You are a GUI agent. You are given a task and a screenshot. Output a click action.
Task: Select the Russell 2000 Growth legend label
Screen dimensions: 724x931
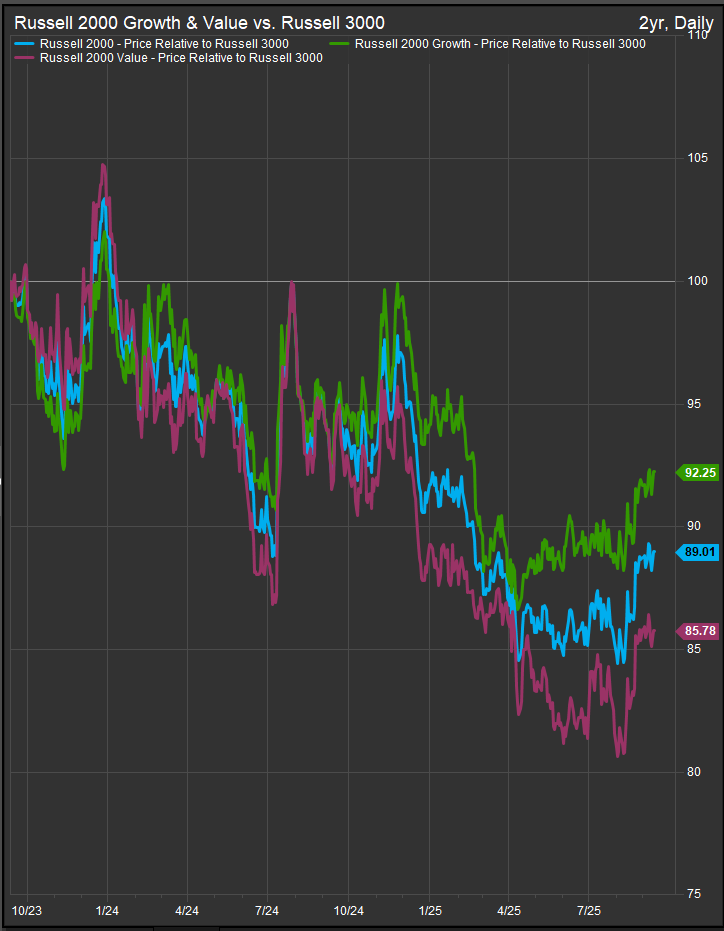pyautogui.click(x=500, y=44)
